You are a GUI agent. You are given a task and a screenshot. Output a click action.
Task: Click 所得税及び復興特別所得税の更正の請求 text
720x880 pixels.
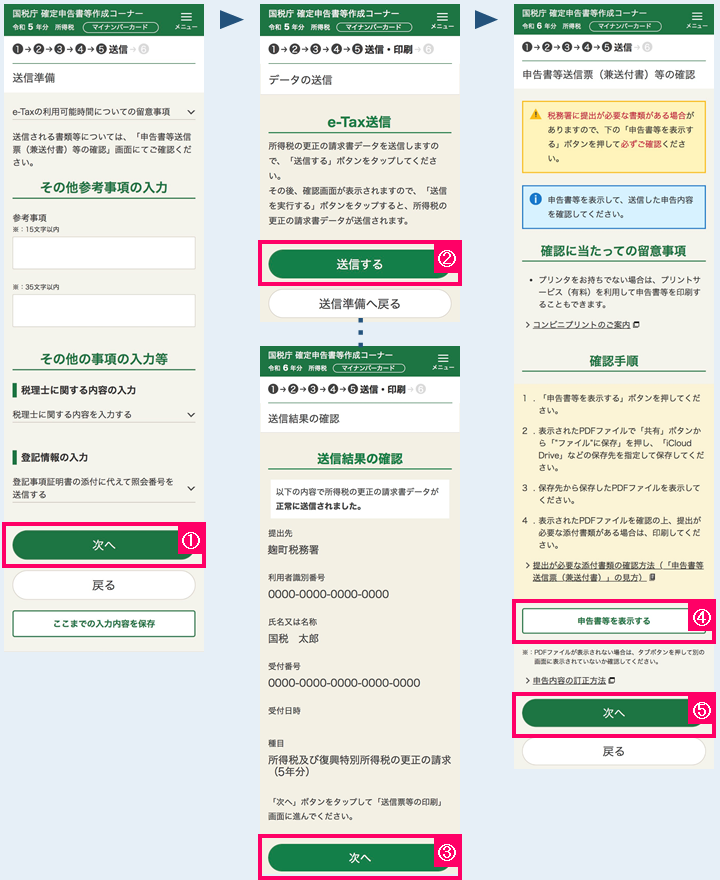(360, 766)
